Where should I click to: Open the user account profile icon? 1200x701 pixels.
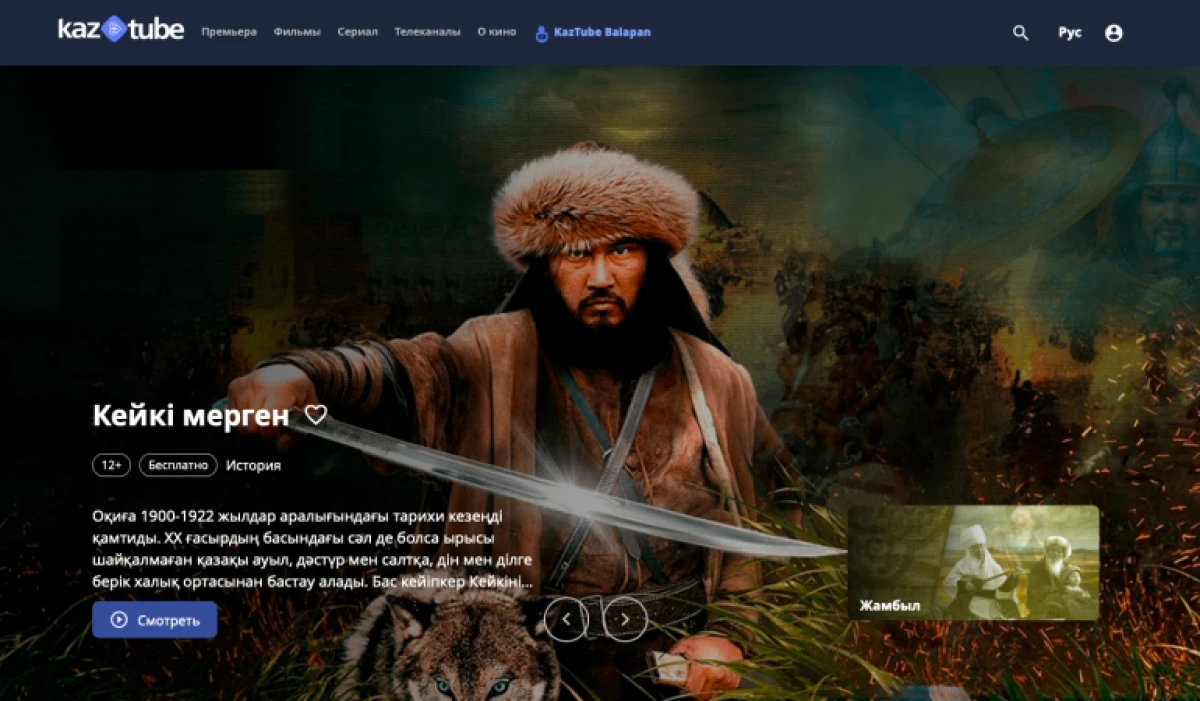pyautogui.click(x=1114, y=33)
